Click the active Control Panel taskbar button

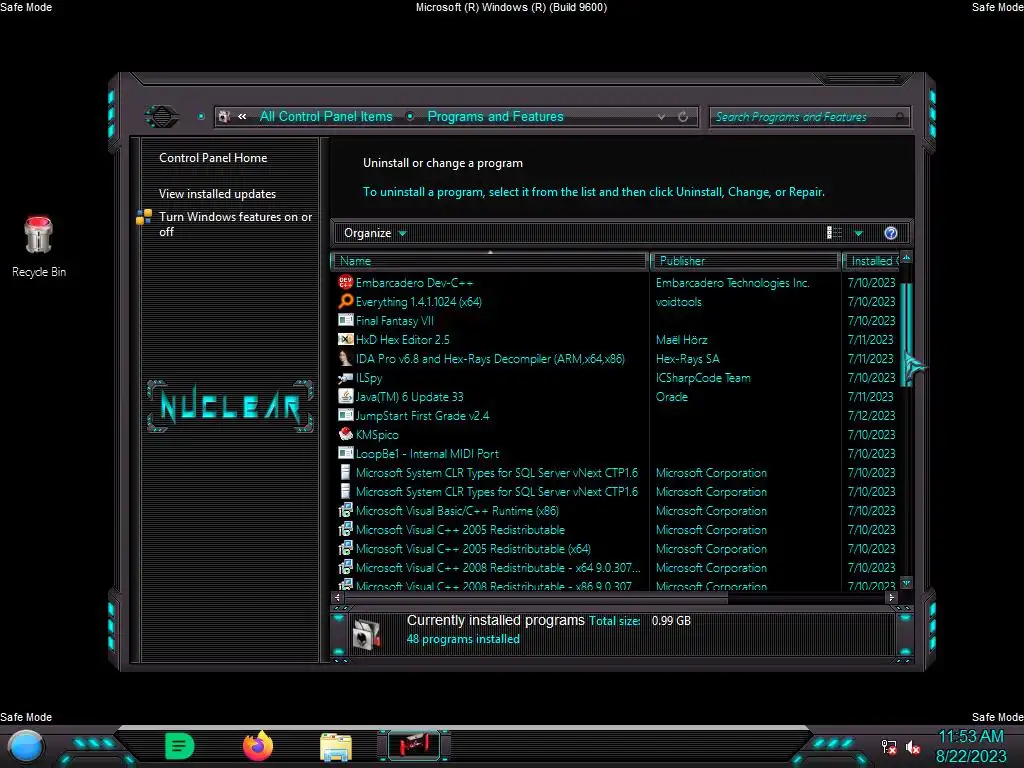coord(414,745)
